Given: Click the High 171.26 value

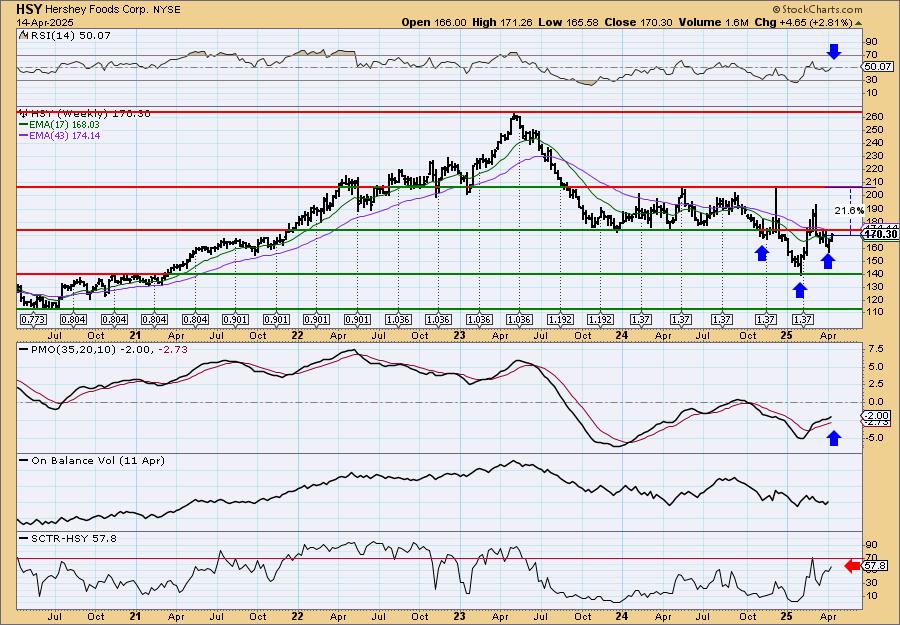Looking at the screenshot, I should coord(502,22).
